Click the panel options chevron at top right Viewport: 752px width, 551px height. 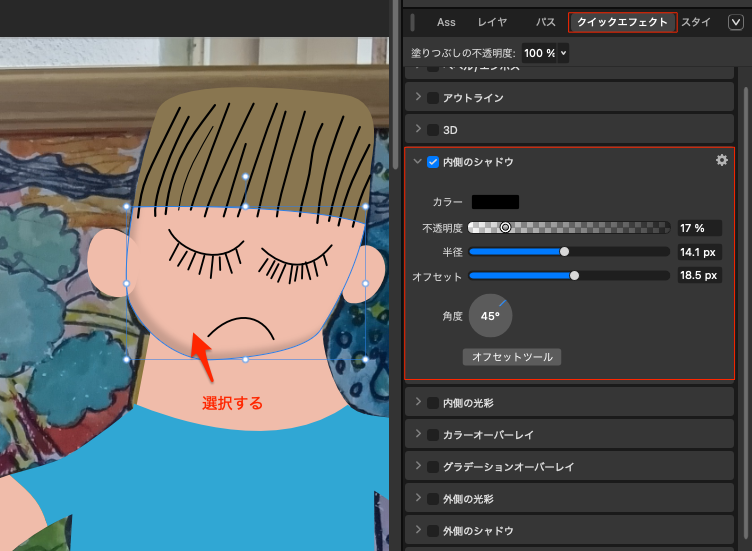click(736, 22)
